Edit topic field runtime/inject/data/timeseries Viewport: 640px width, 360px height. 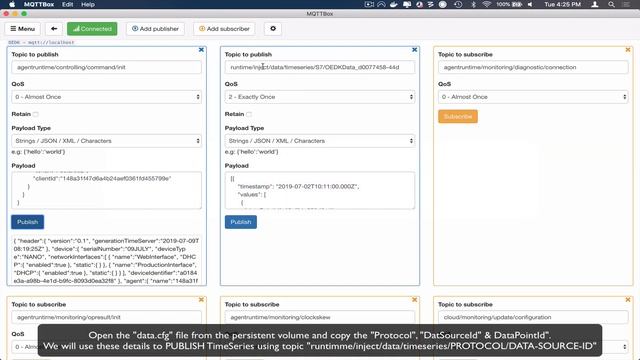click(x=320, y=67)
